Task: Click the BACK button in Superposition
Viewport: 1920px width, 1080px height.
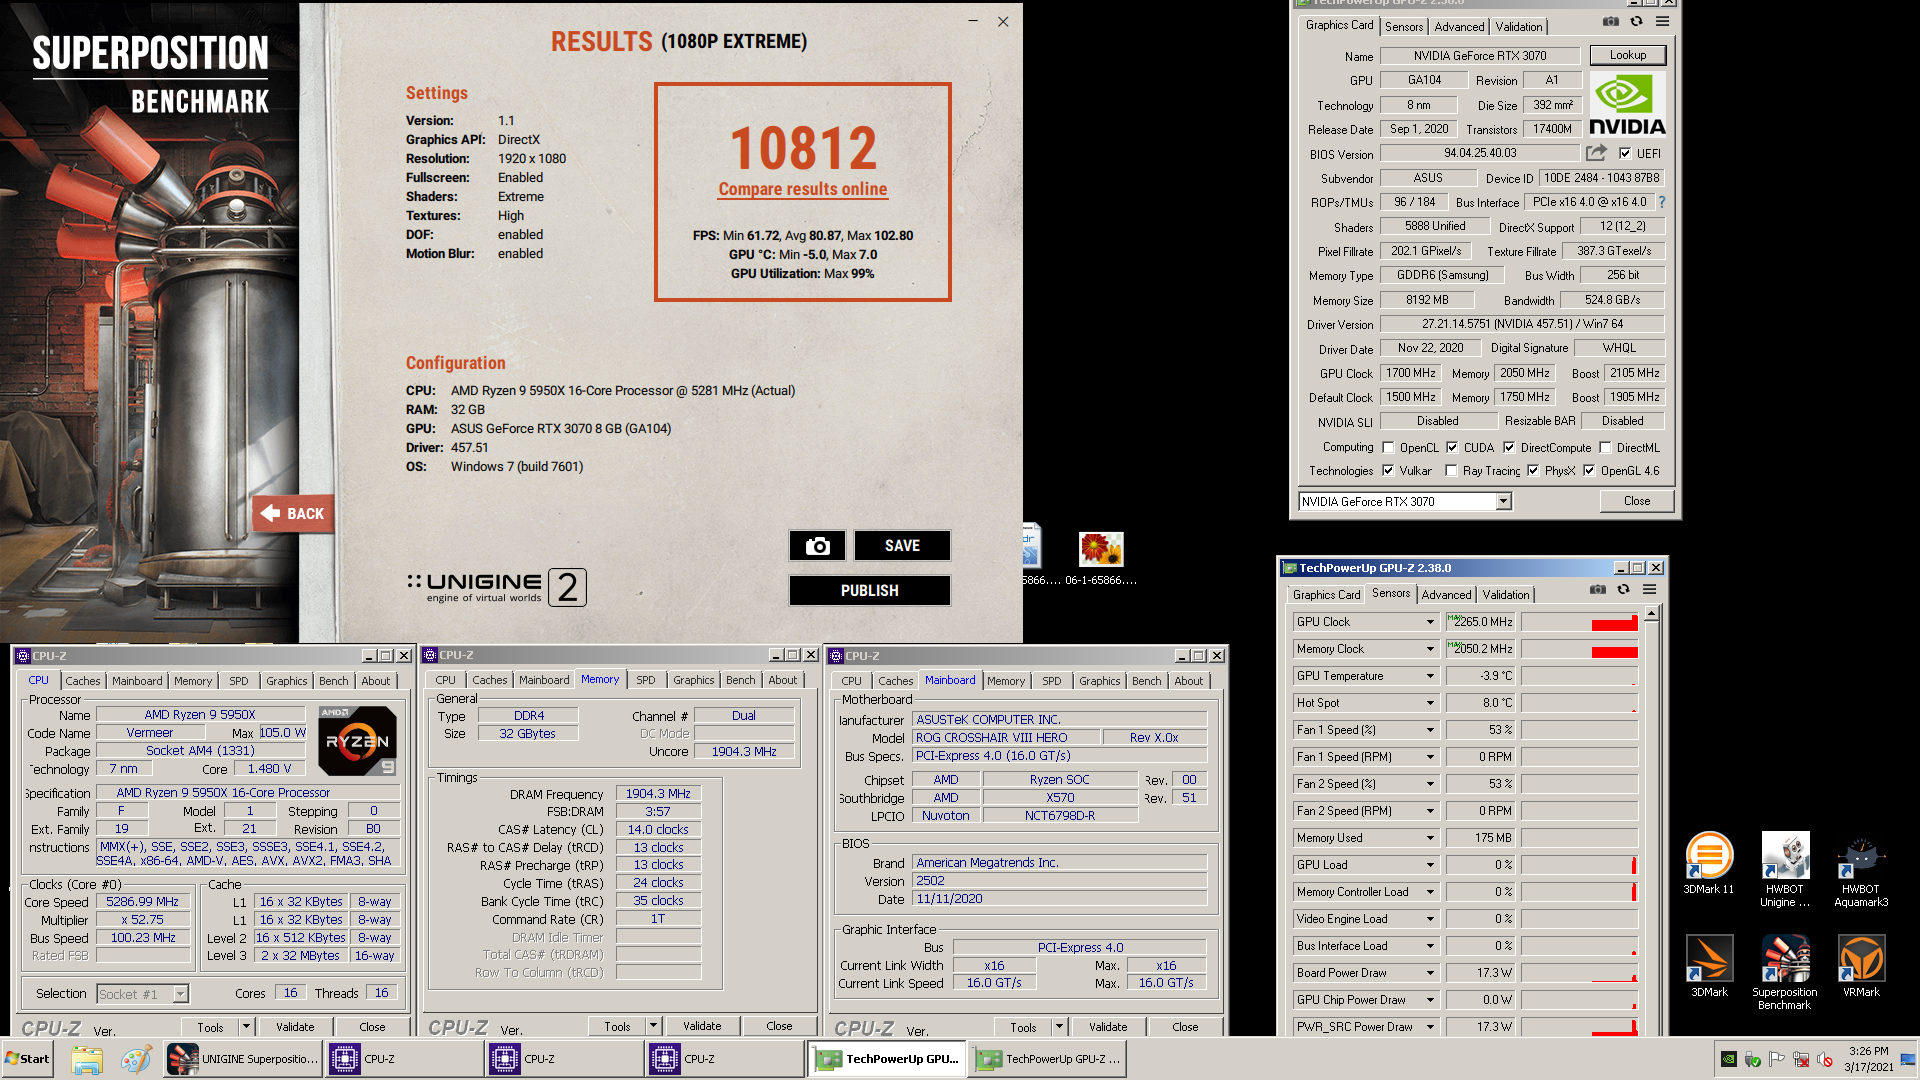Action: pos(293,513)
